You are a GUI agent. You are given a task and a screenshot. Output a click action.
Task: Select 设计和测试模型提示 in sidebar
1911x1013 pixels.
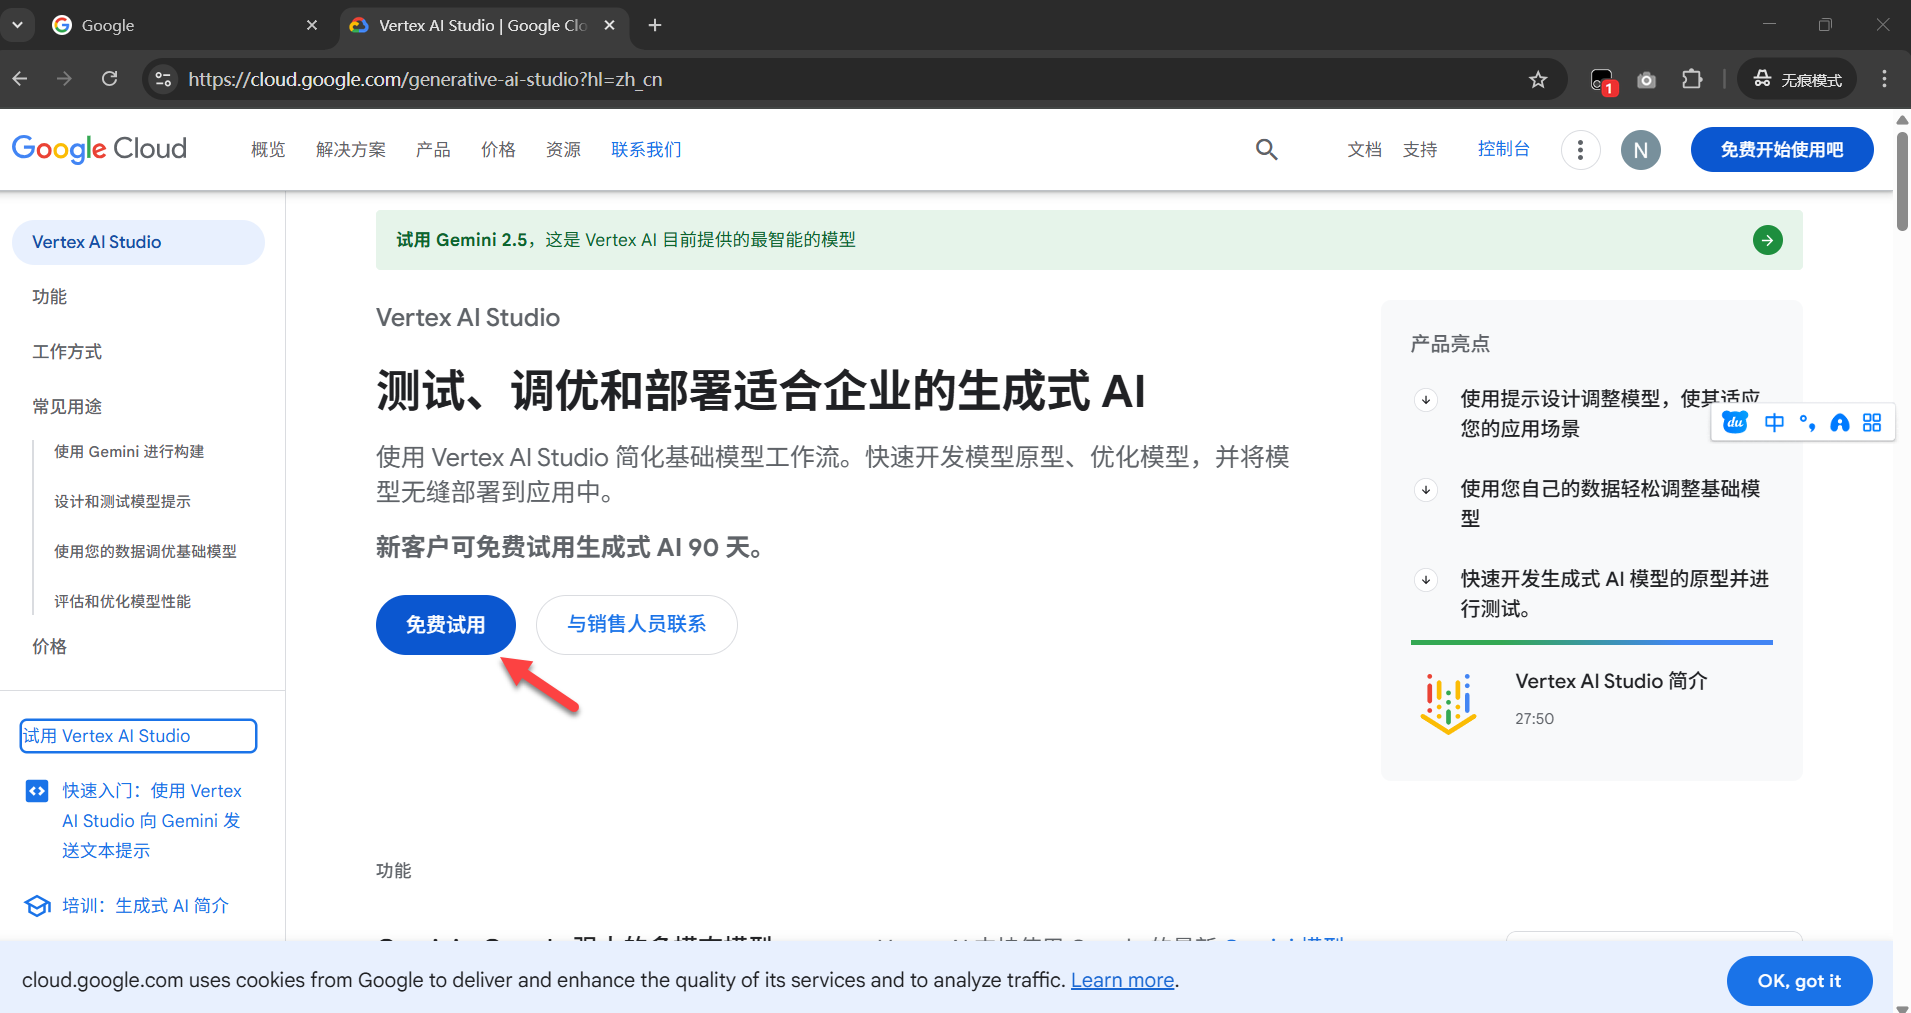pyautogui.click(x=122, y=501)
